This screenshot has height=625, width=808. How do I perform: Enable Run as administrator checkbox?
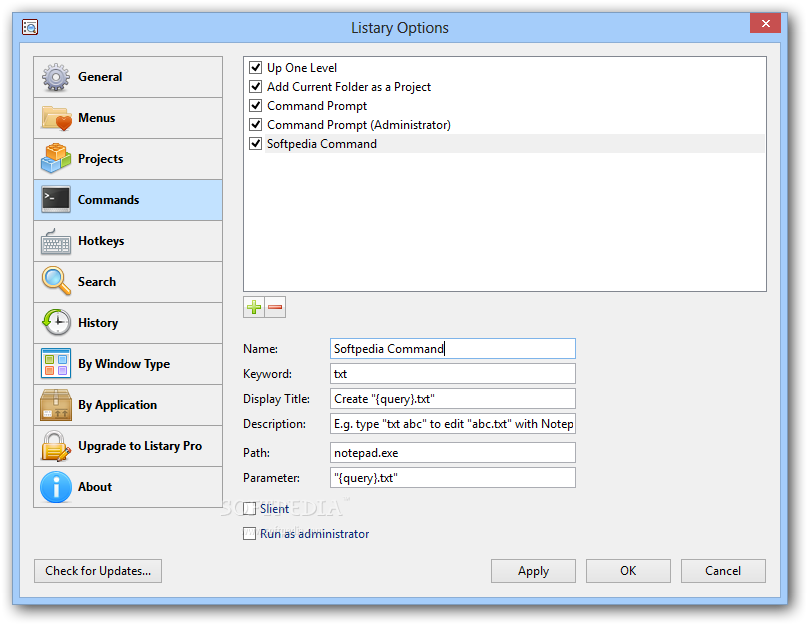[x=249, y=533]
